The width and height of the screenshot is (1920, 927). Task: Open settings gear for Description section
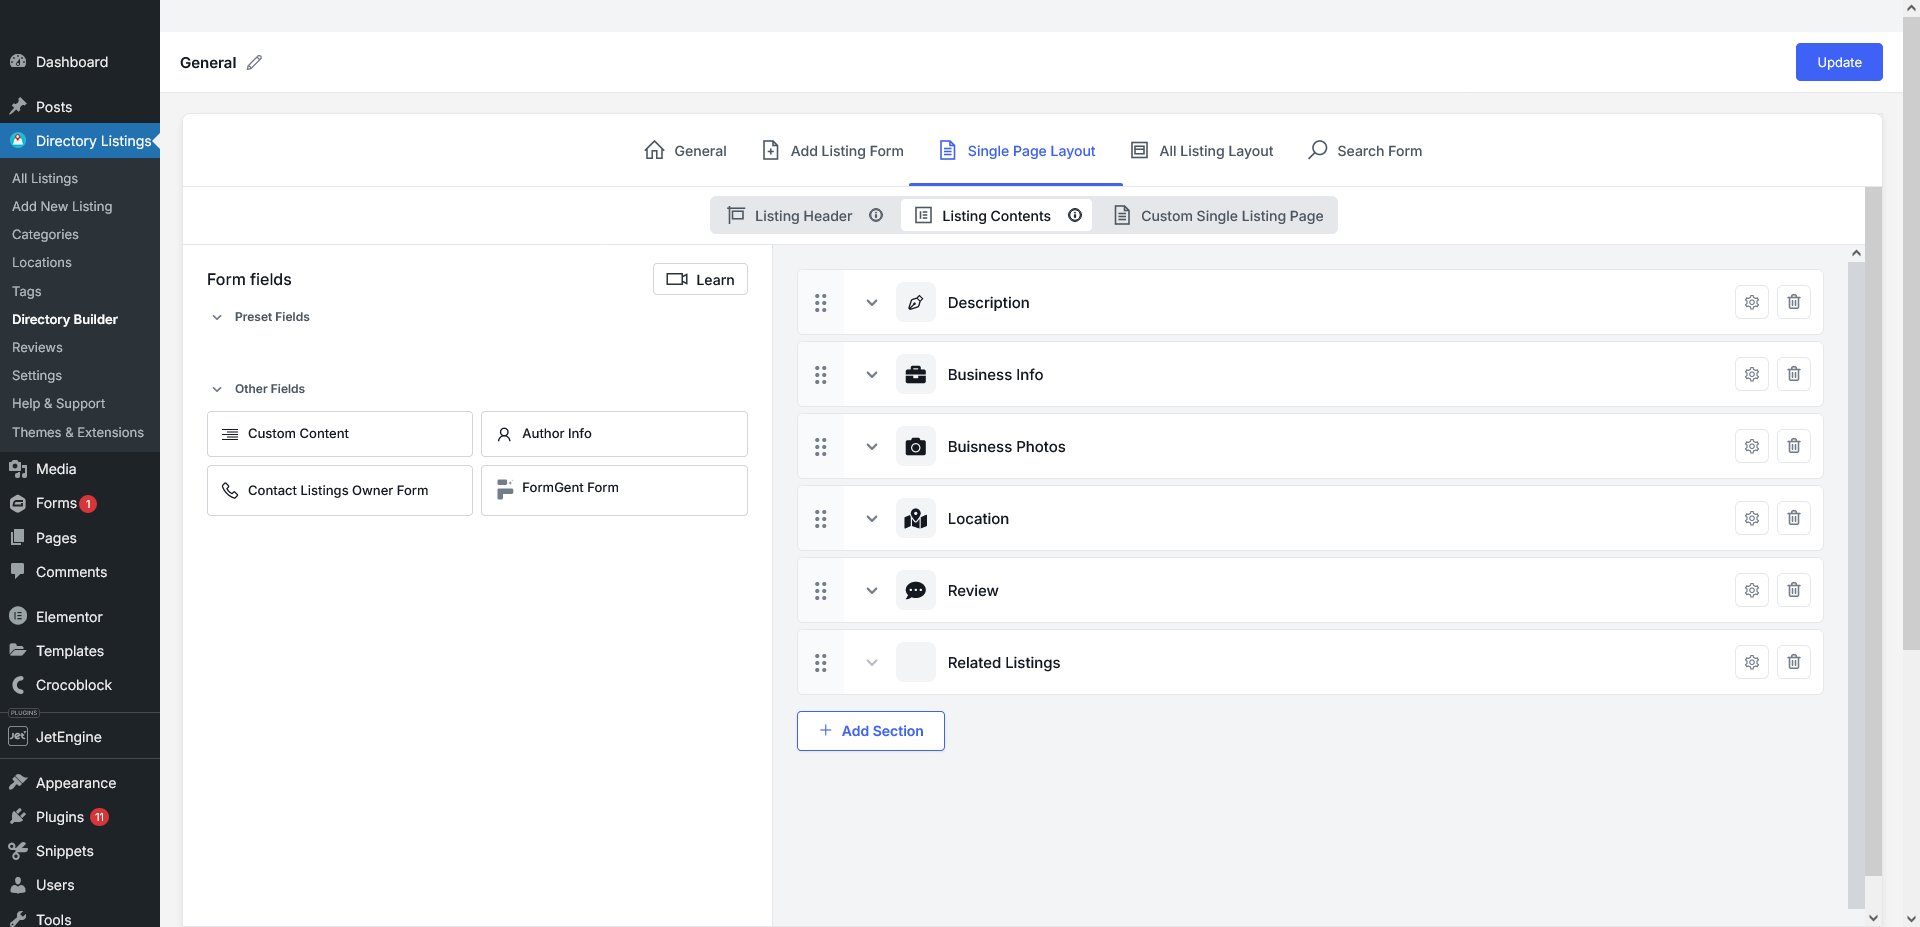point(1751,302)
